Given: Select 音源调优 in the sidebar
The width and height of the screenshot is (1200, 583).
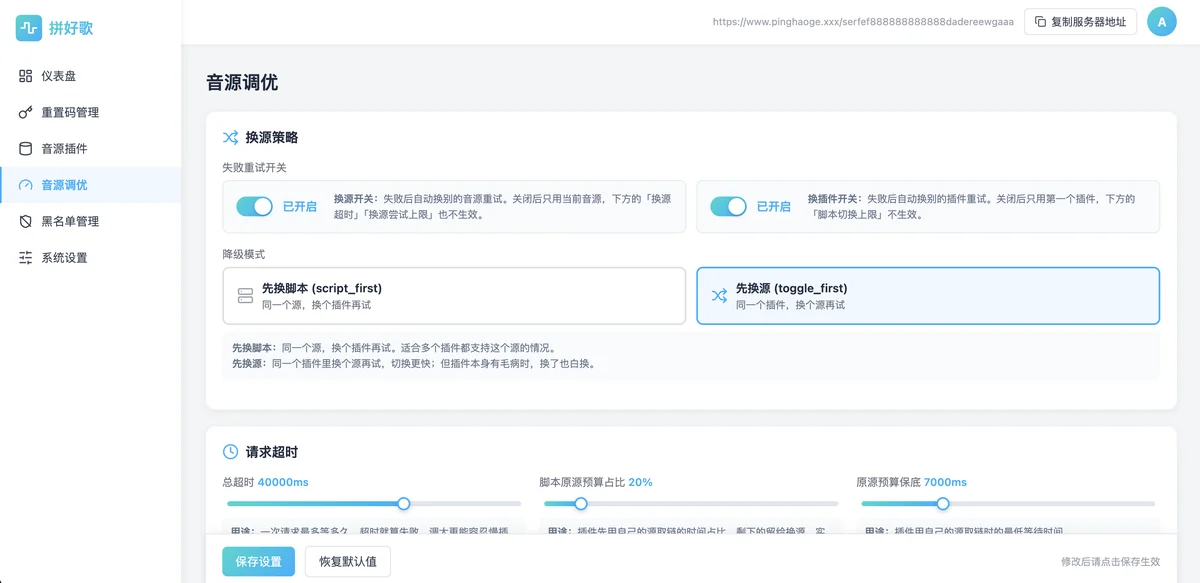Looking at the screenshot, I should click(90, 185).
